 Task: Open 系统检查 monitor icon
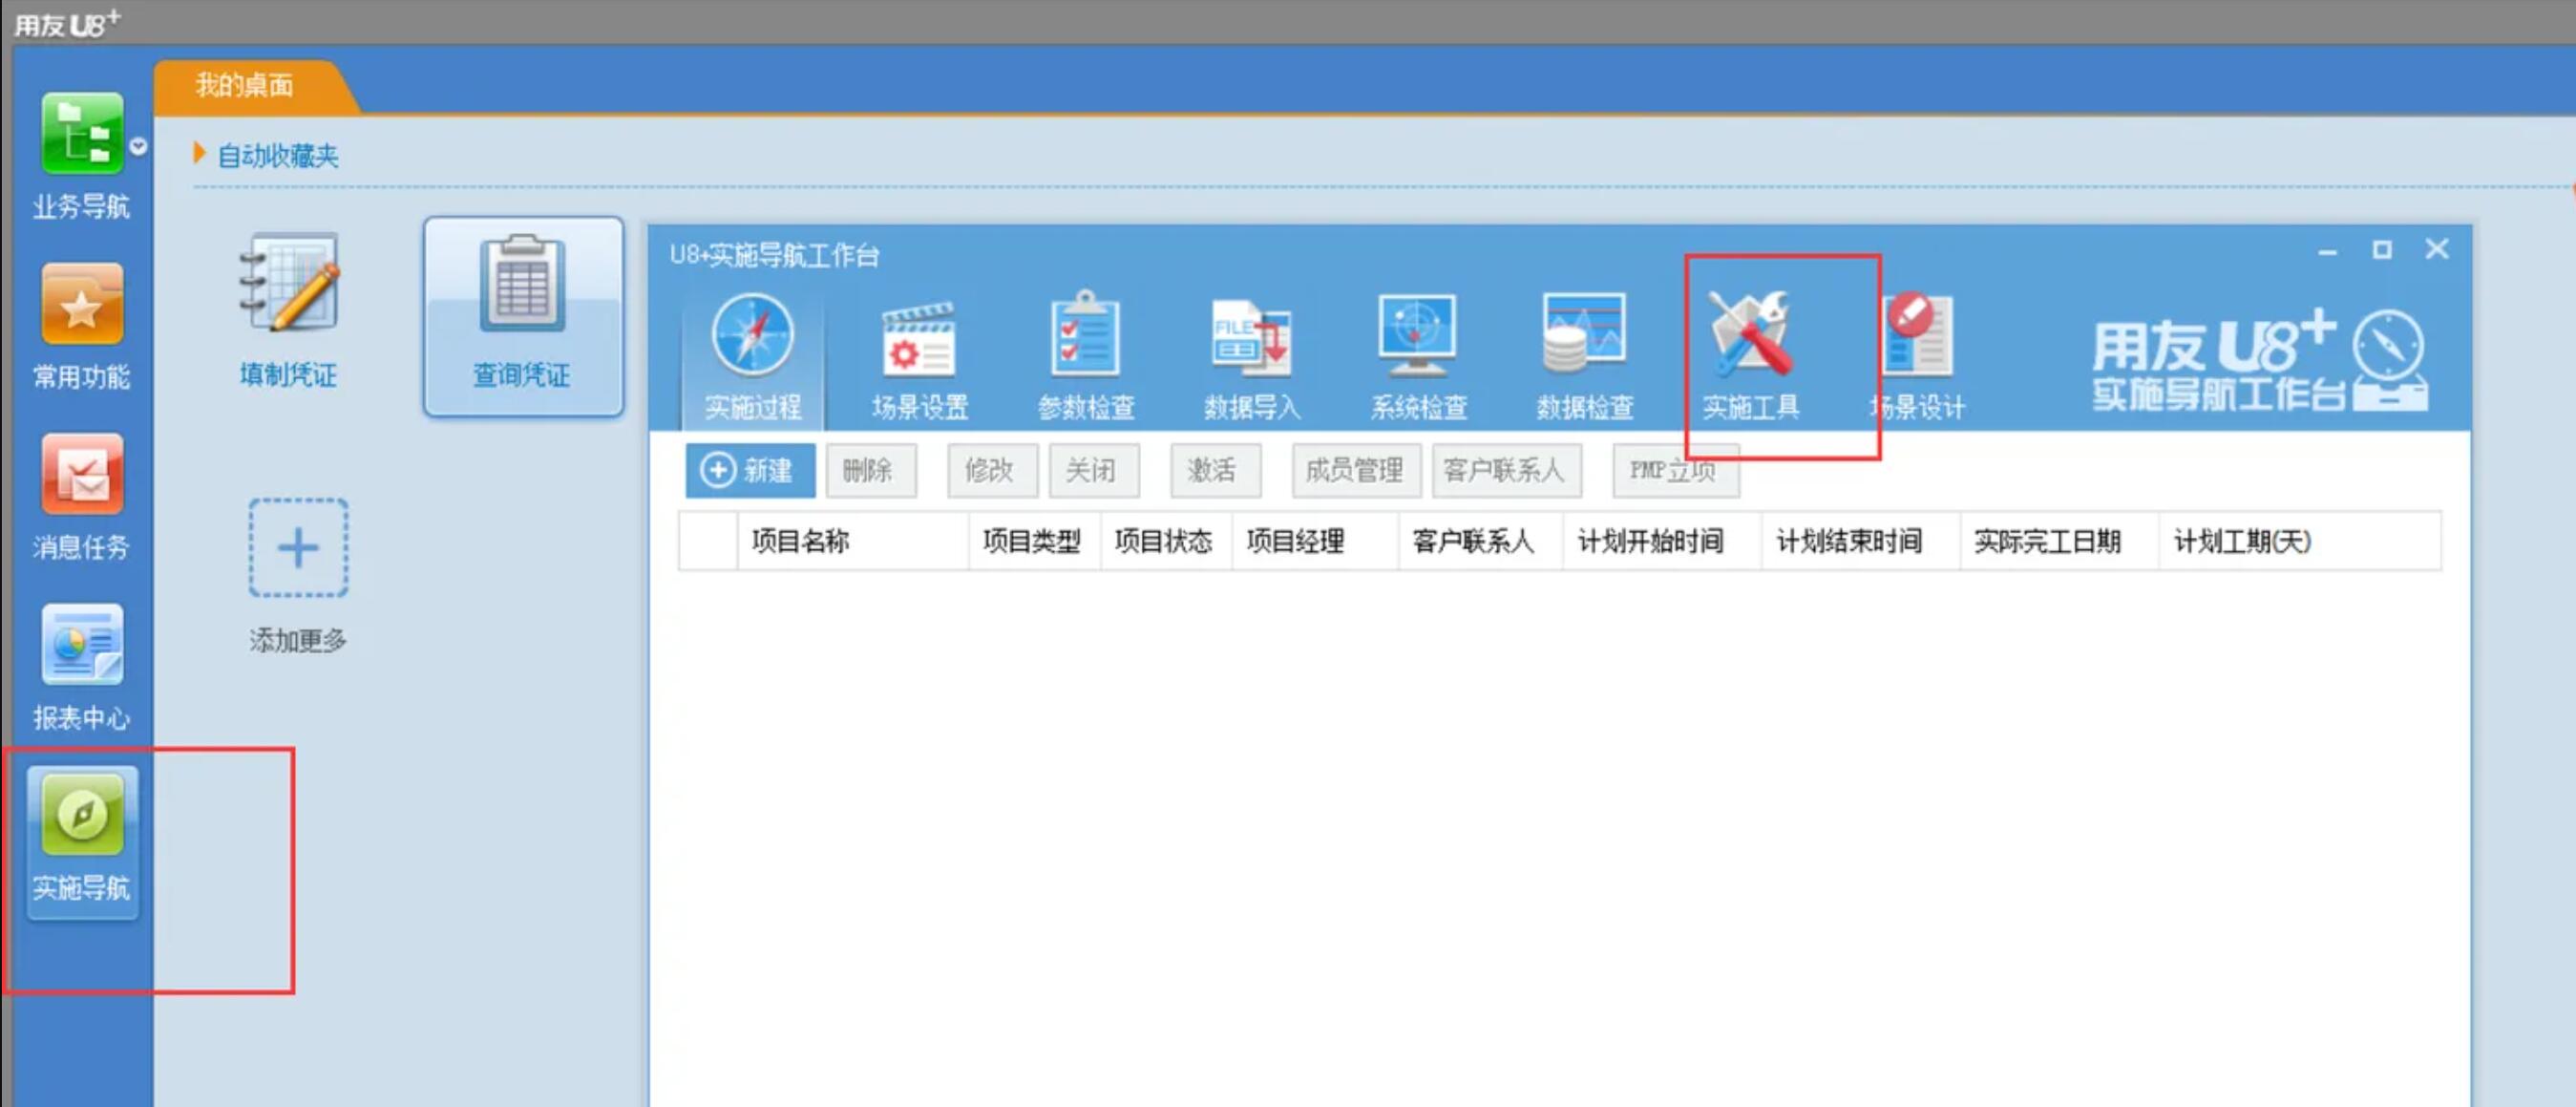click(x=1418, y=358)
